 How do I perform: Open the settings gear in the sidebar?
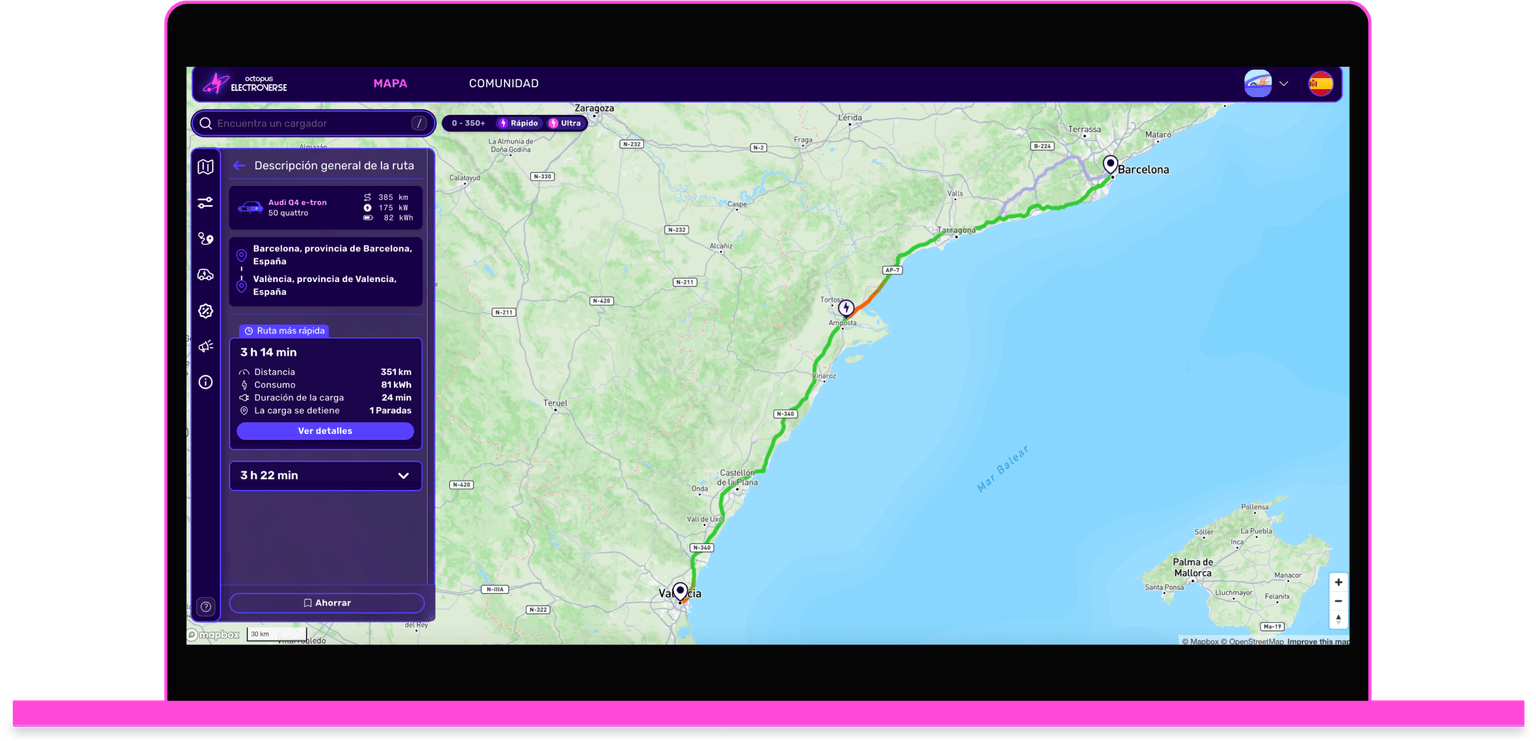205,311
